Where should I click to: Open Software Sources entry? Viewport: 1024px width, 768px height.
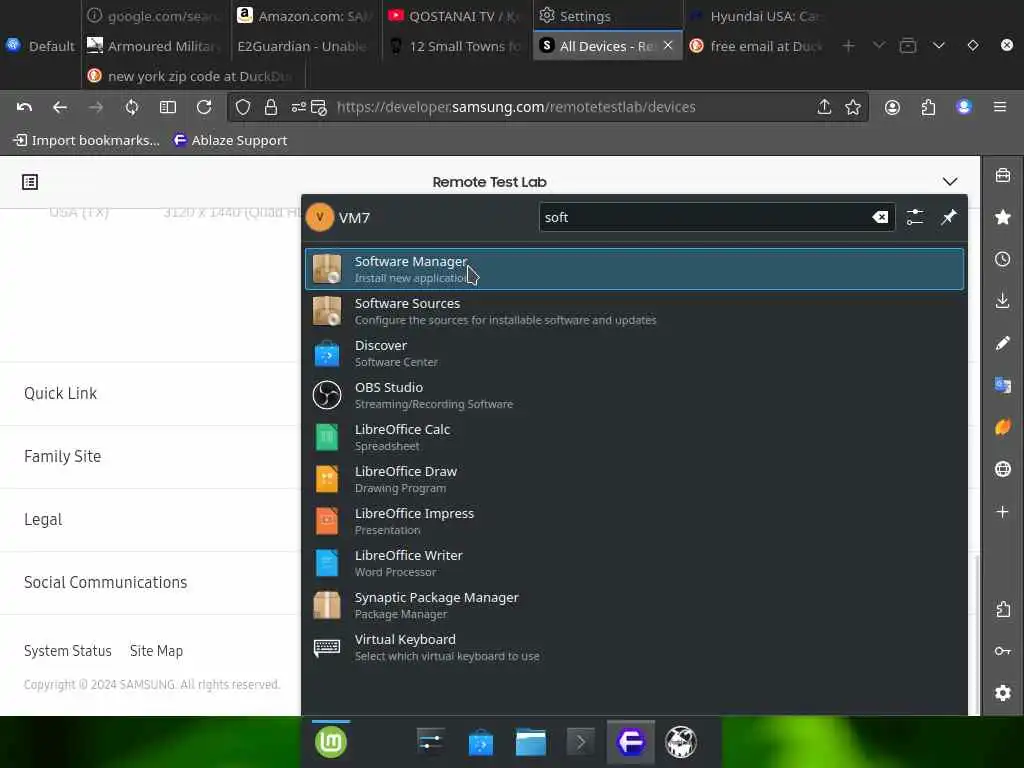click(x=634, y=311)
